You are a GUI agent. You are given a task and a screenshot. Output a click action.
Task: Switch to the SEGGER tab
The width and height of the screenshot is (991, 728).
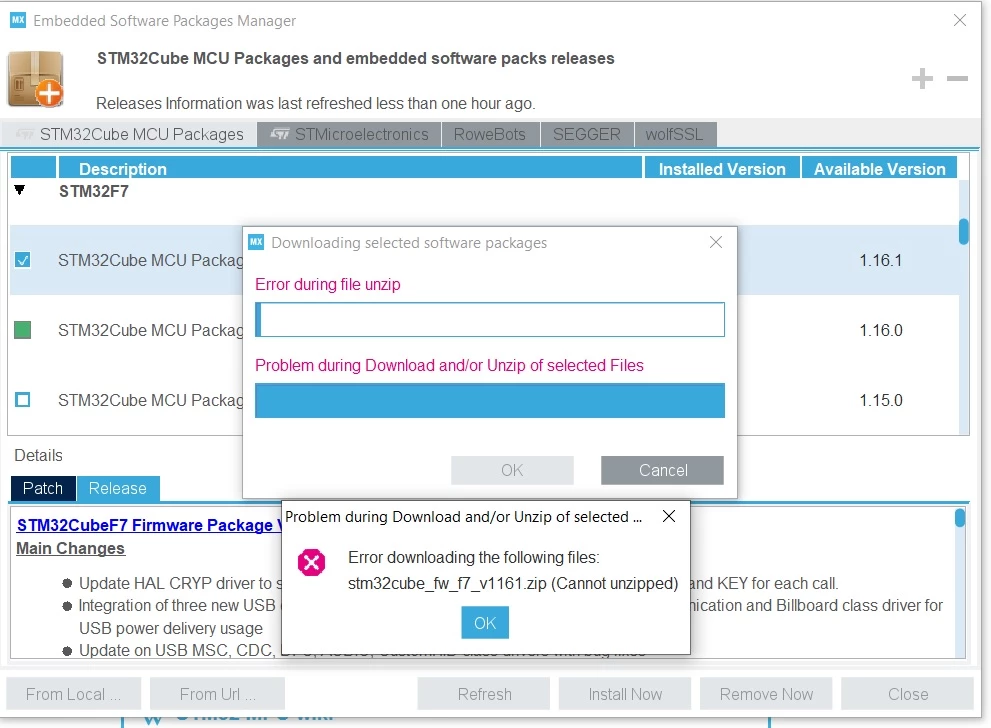[x=587, y=135]
